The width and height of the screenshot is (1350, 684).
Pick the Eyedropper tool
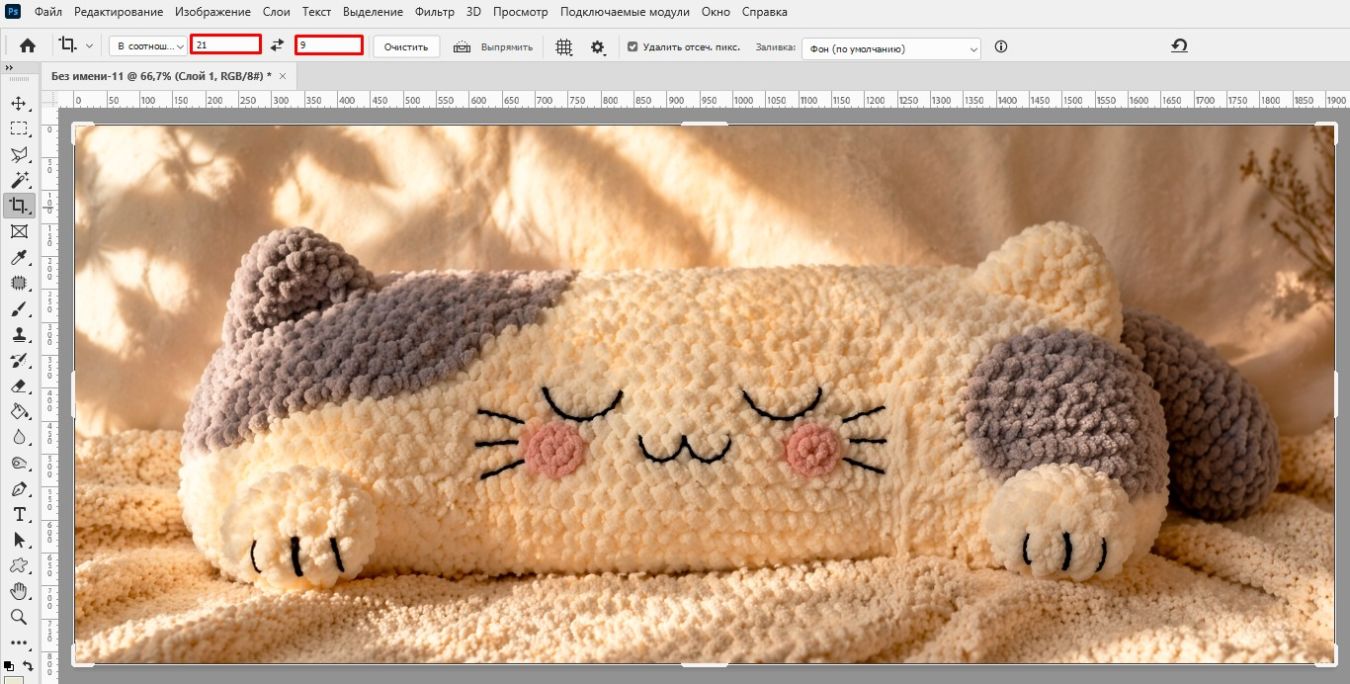click(x=19, y=258)
